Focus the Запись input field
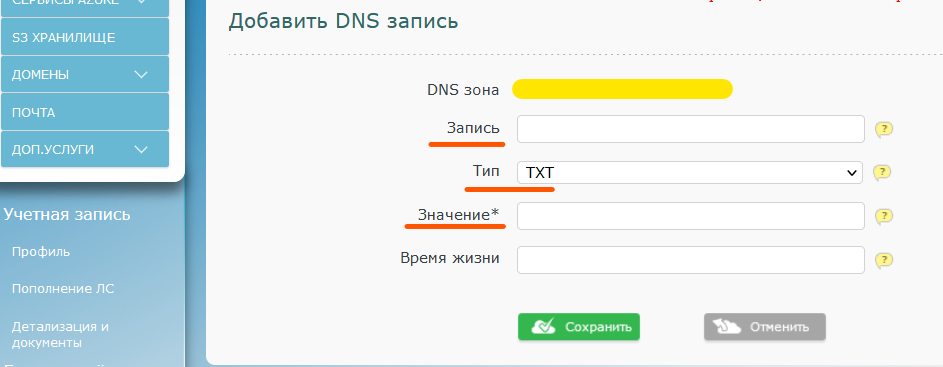 (x=691, y=129)
